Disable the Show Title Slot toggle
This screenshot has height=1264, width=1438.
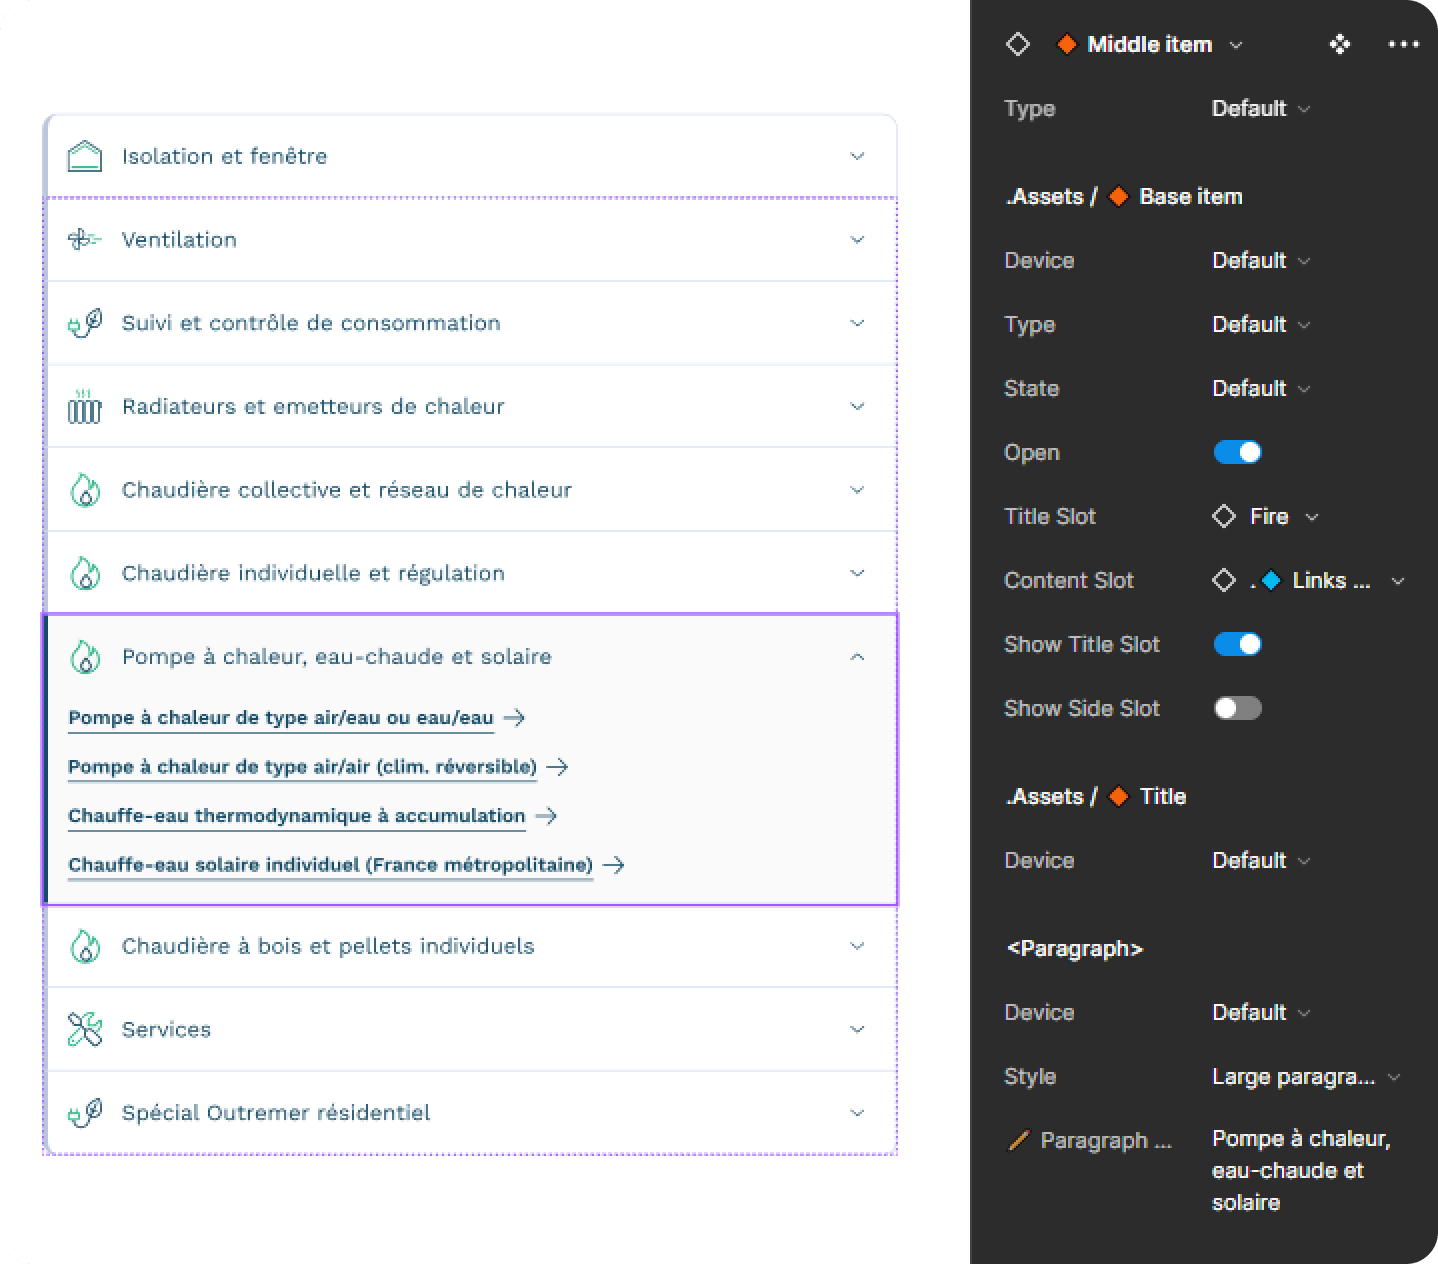coord(1237,645)
